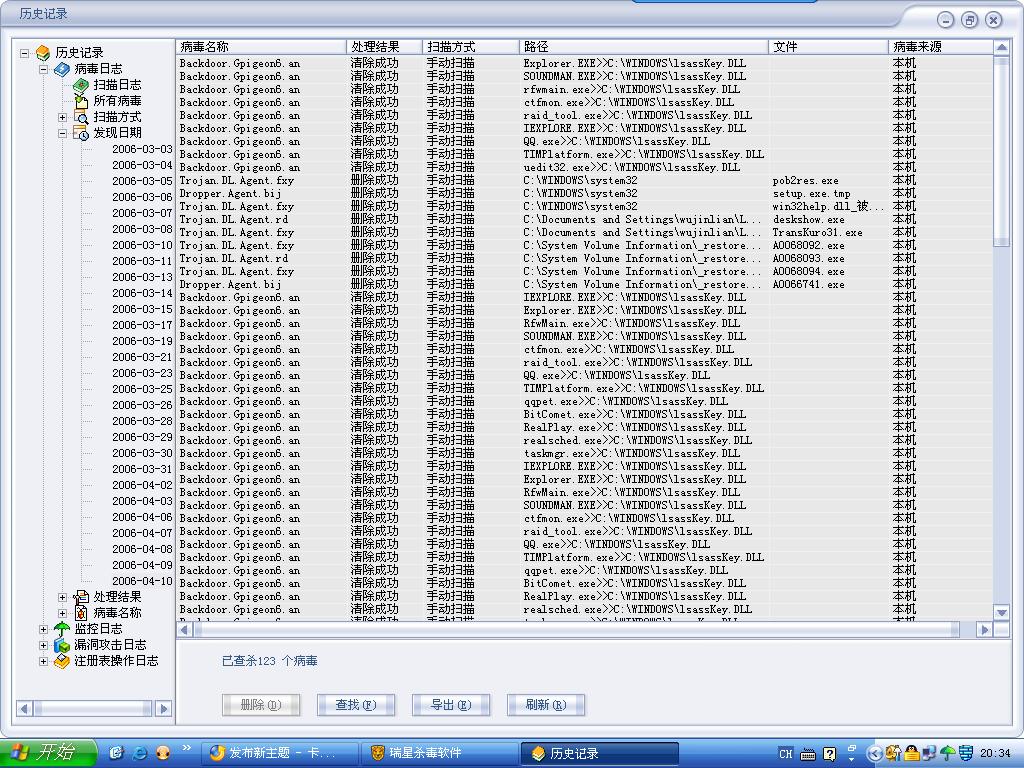The height and width of the screenshot is (768, 1024).
Task: Expand the 注册表操作日志 node
Action: click(x=43, y=661)
